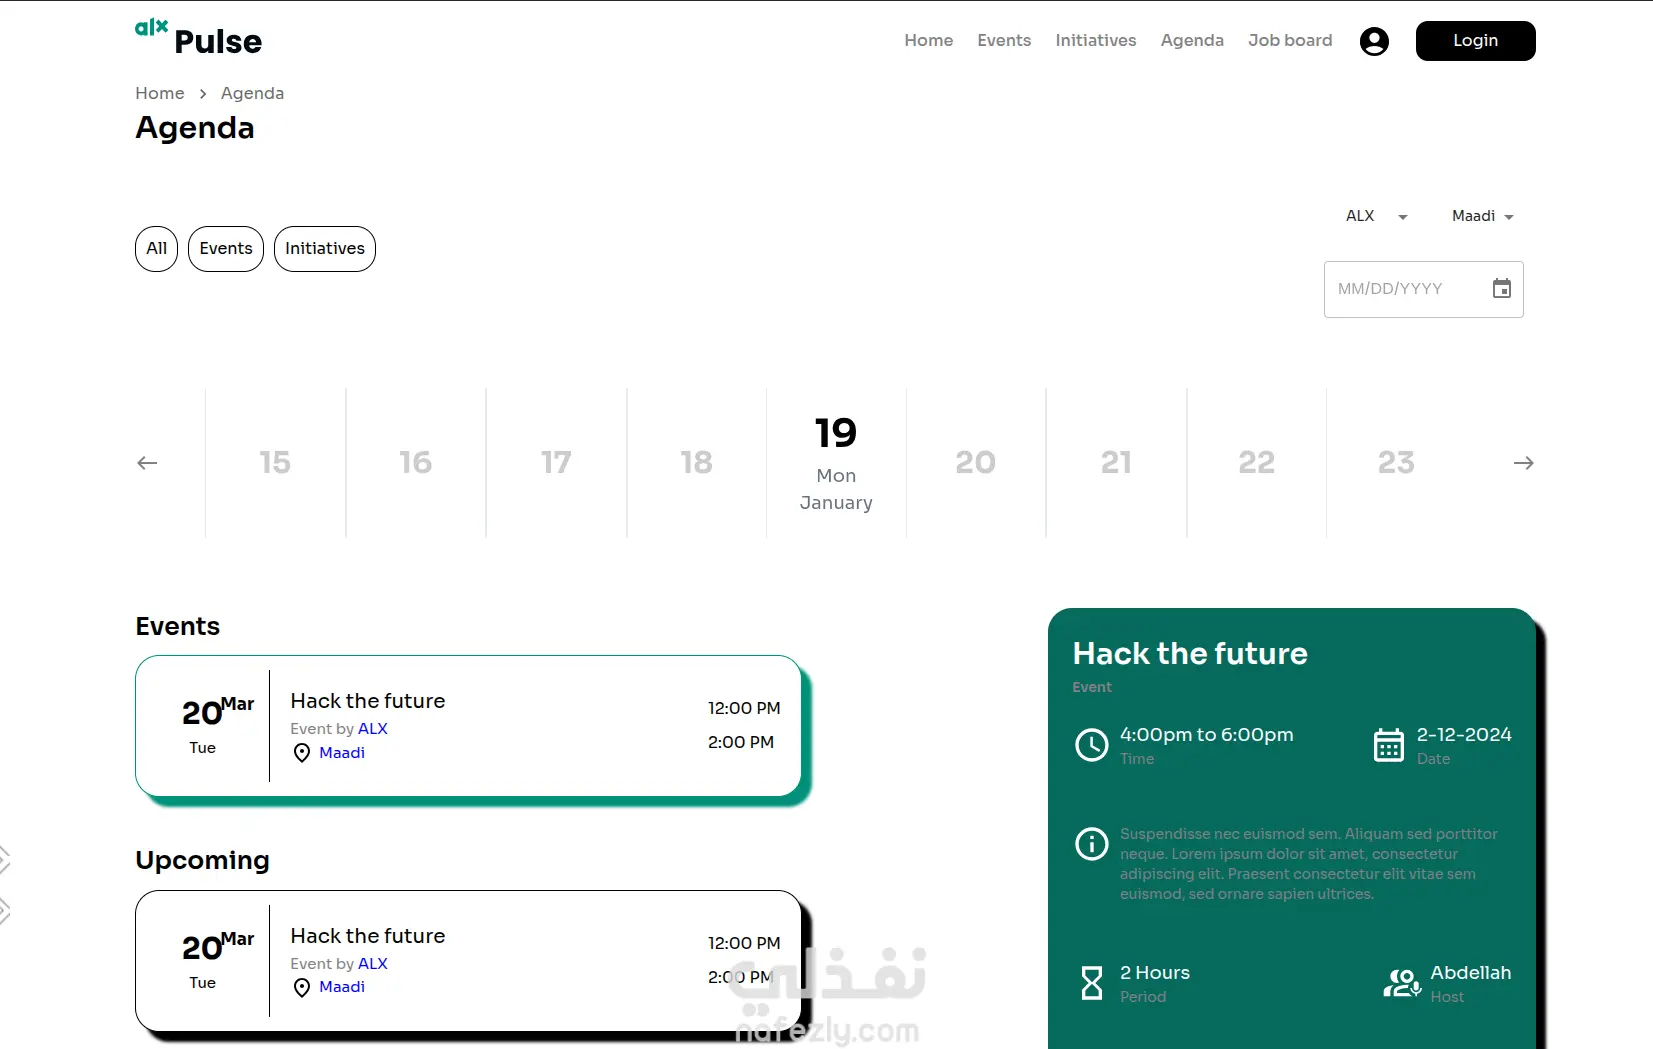This screenshot has height=1049, width=1653.
Task: Select day 23 in the date strip
Action: [x=1396, y=463]
